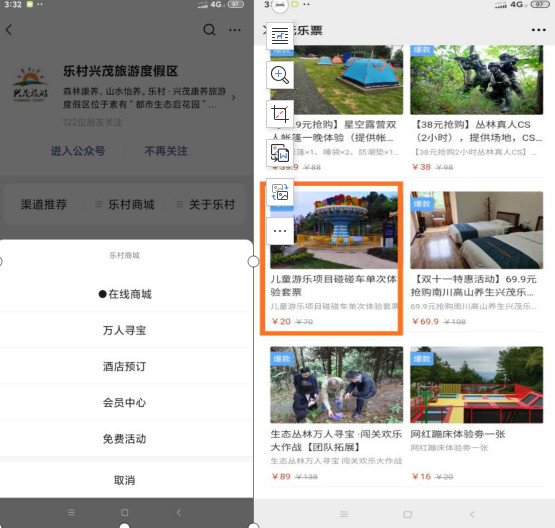
Task: Tap the right phone's 4G signal indicator
Action: point(518,4)
